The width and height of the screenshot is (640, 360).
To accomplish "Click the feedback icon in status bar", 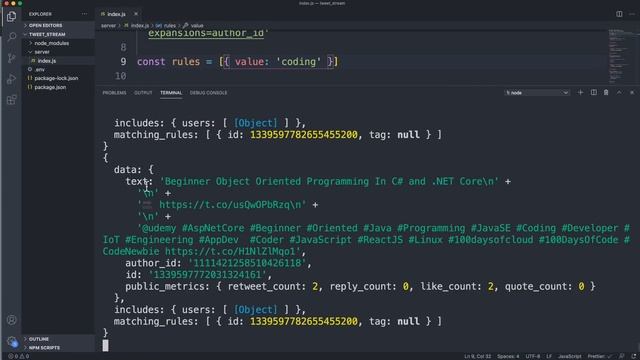I will tap(621, 356).
